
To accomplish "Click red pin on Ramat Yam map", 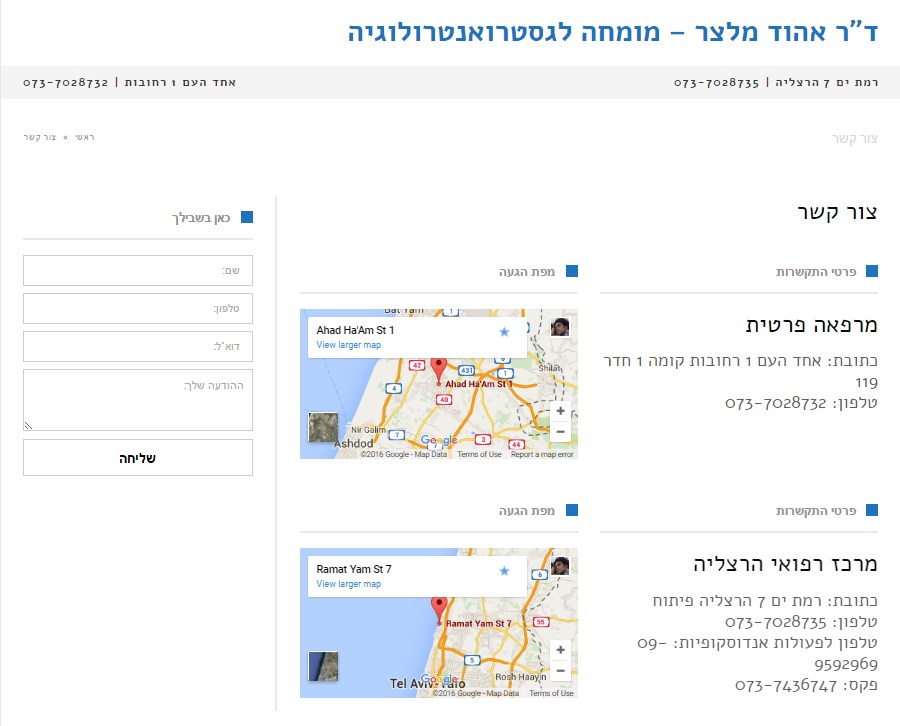I will pos(439,609).
